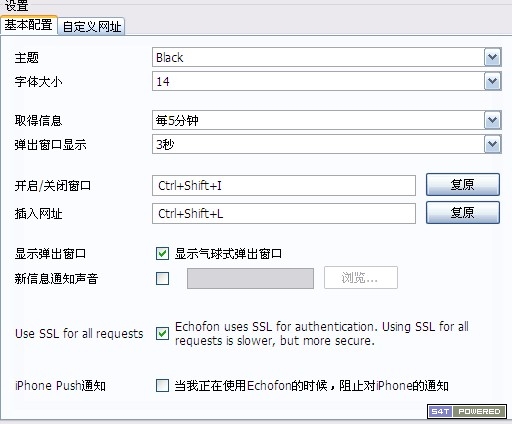Open the 主题 theme dropdown arrow
The height and width of the screenshot is (424, 512).
[x=492, y=57]
